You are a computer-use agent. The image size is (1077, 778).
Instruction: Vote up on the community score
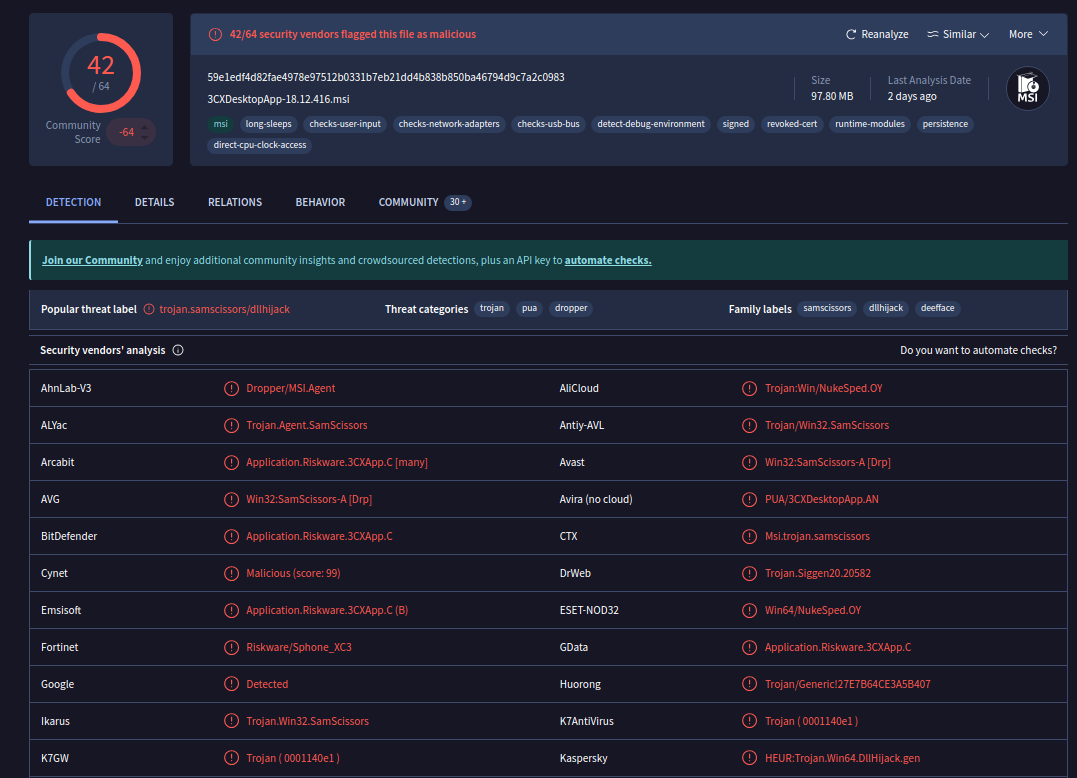pyautogui.click(x=146, y=125)
